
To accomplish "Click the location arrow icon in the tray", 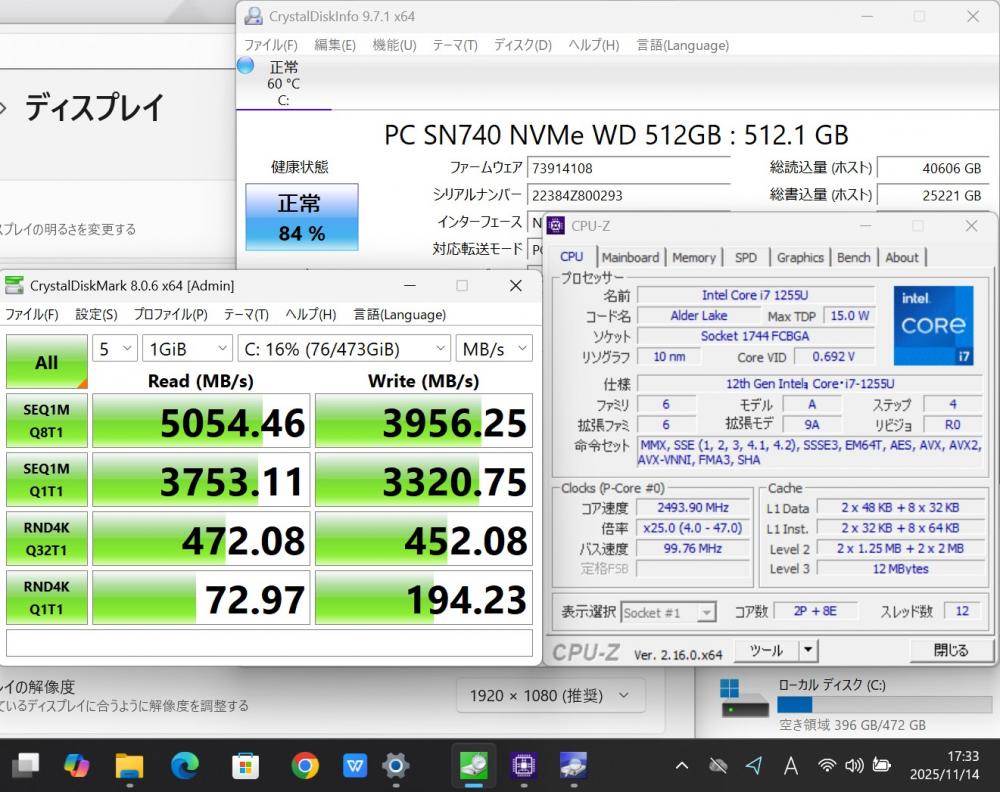I will tap(754, 765).
